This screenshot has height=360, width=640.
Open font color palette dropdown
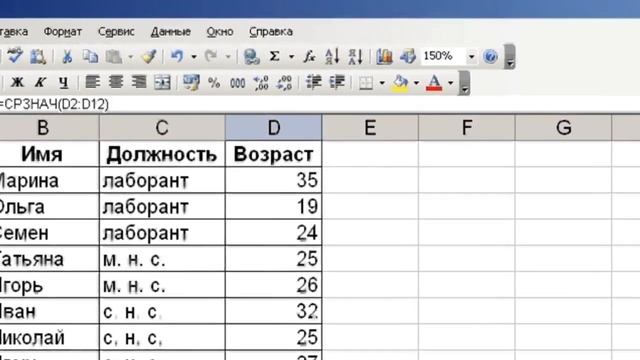tap(451, 83)
